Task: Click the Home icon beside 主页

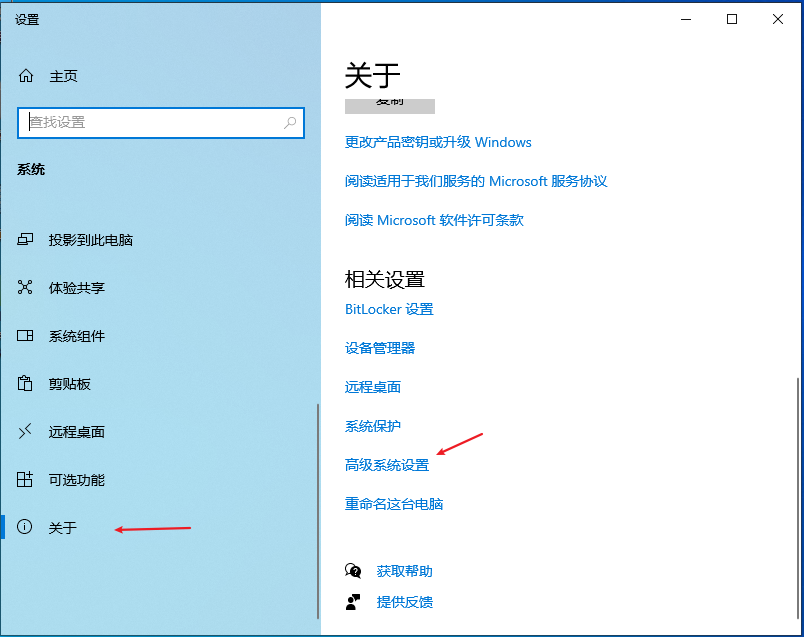Action: [x=26, y=76]
